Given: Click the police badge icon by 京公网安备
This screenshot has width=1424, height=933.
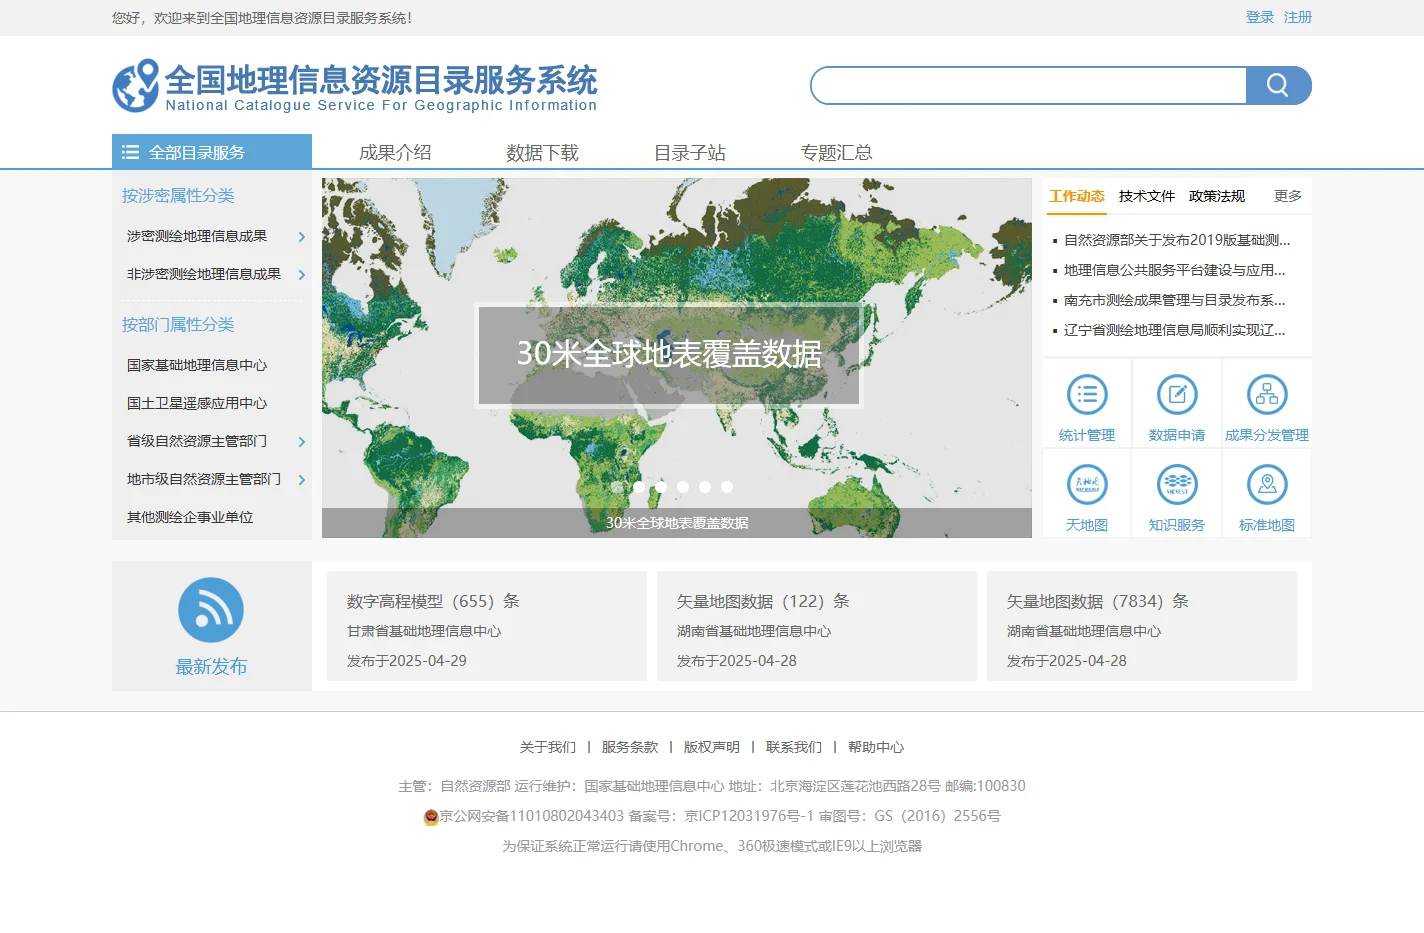Looking at the screenshot, I should click(x=431, y=817).
